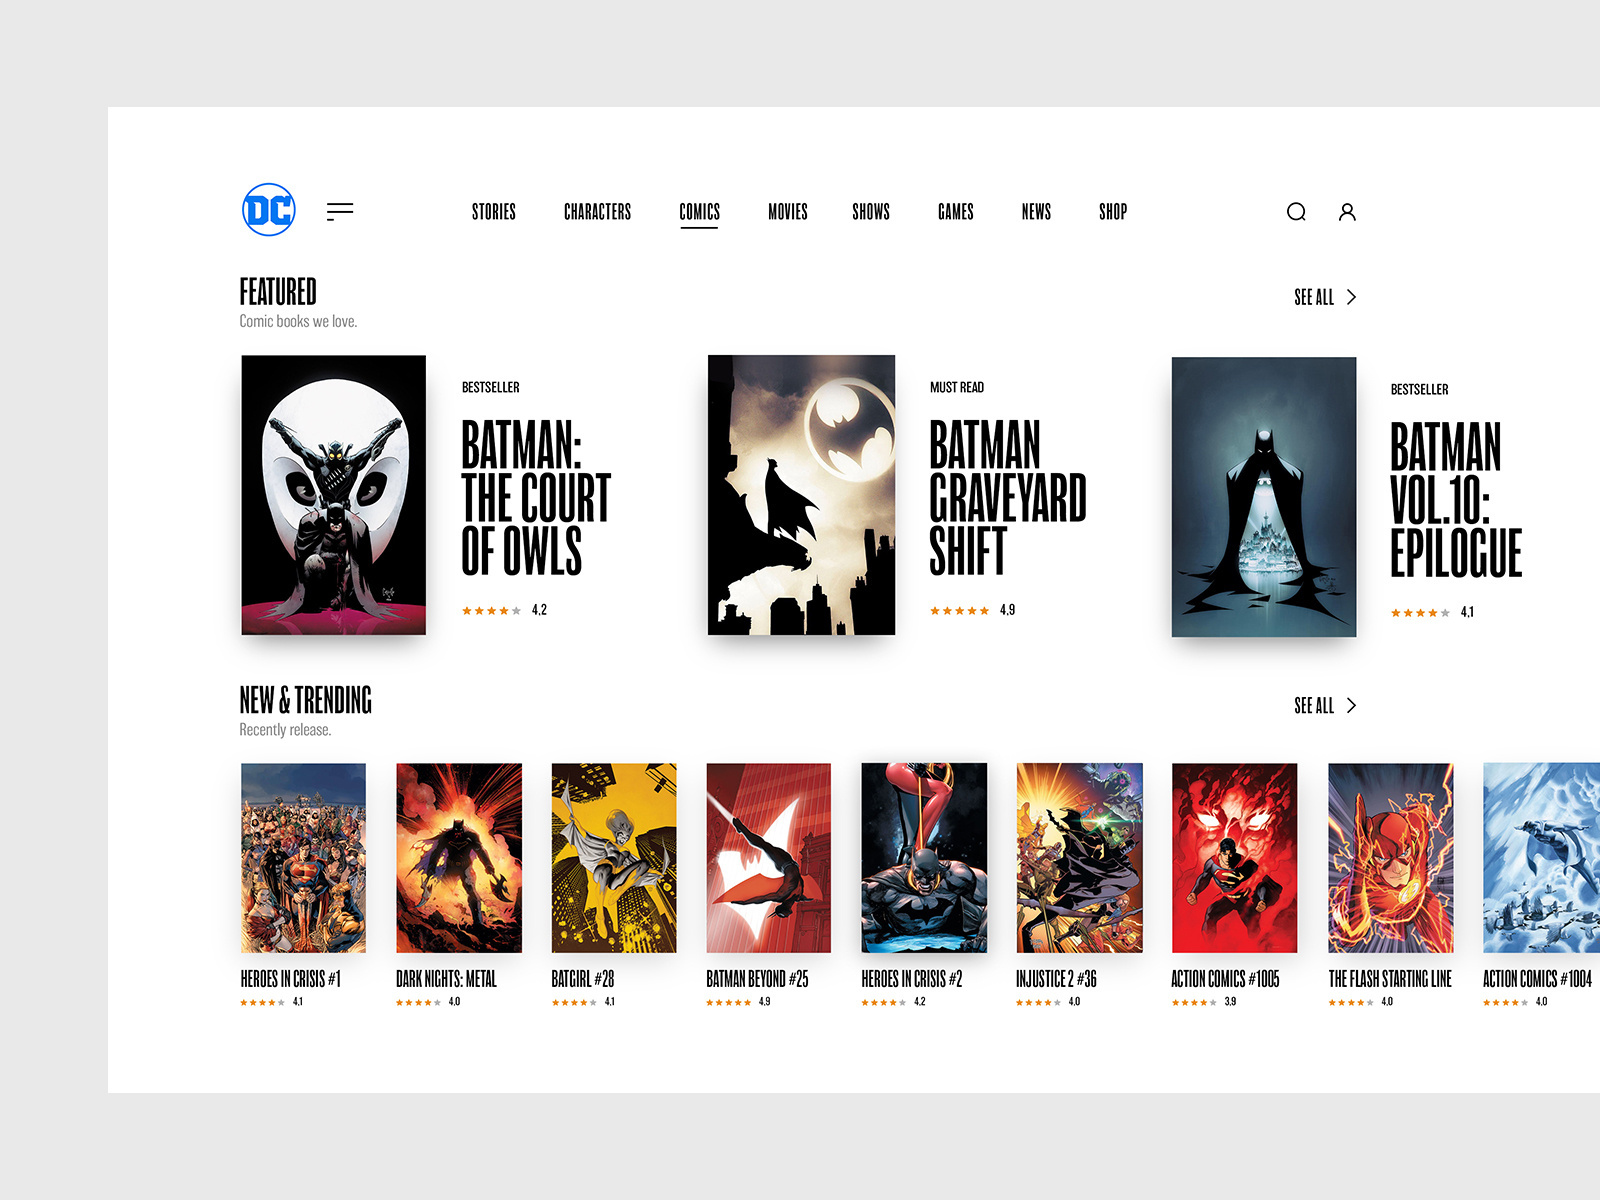Viewport: 1600px width, 1200px height.
Task: Open the user account profile
Action: point(1347,211)
